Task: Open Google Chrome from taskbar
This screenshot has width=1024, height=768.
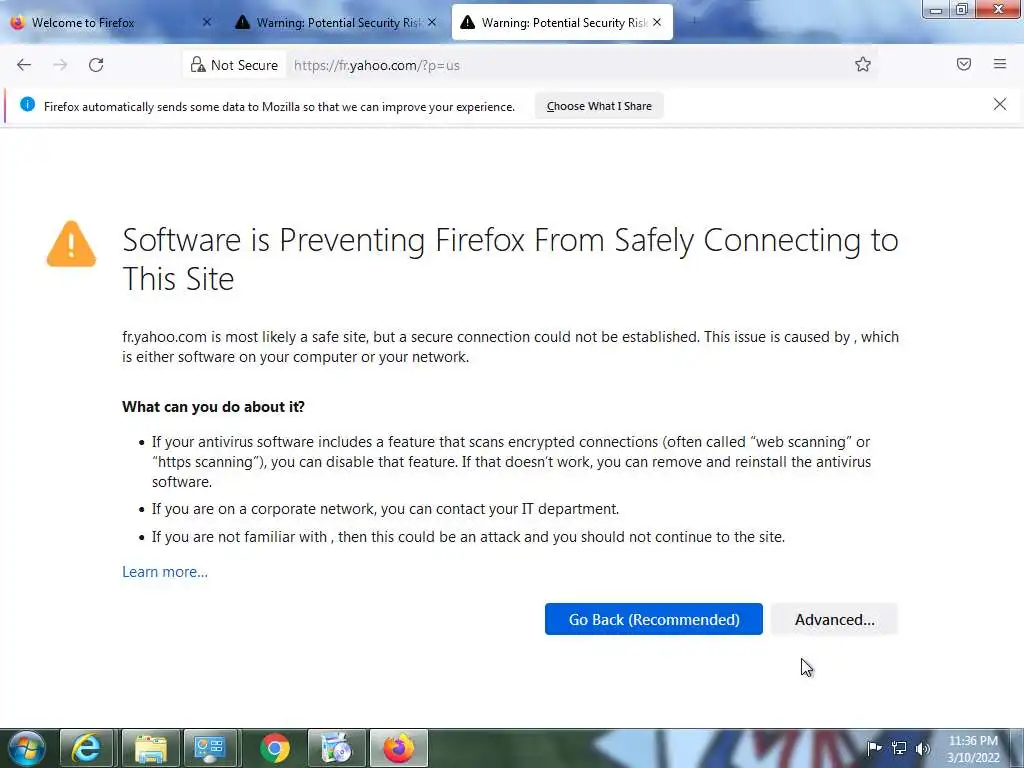Action: pos(275,747)
